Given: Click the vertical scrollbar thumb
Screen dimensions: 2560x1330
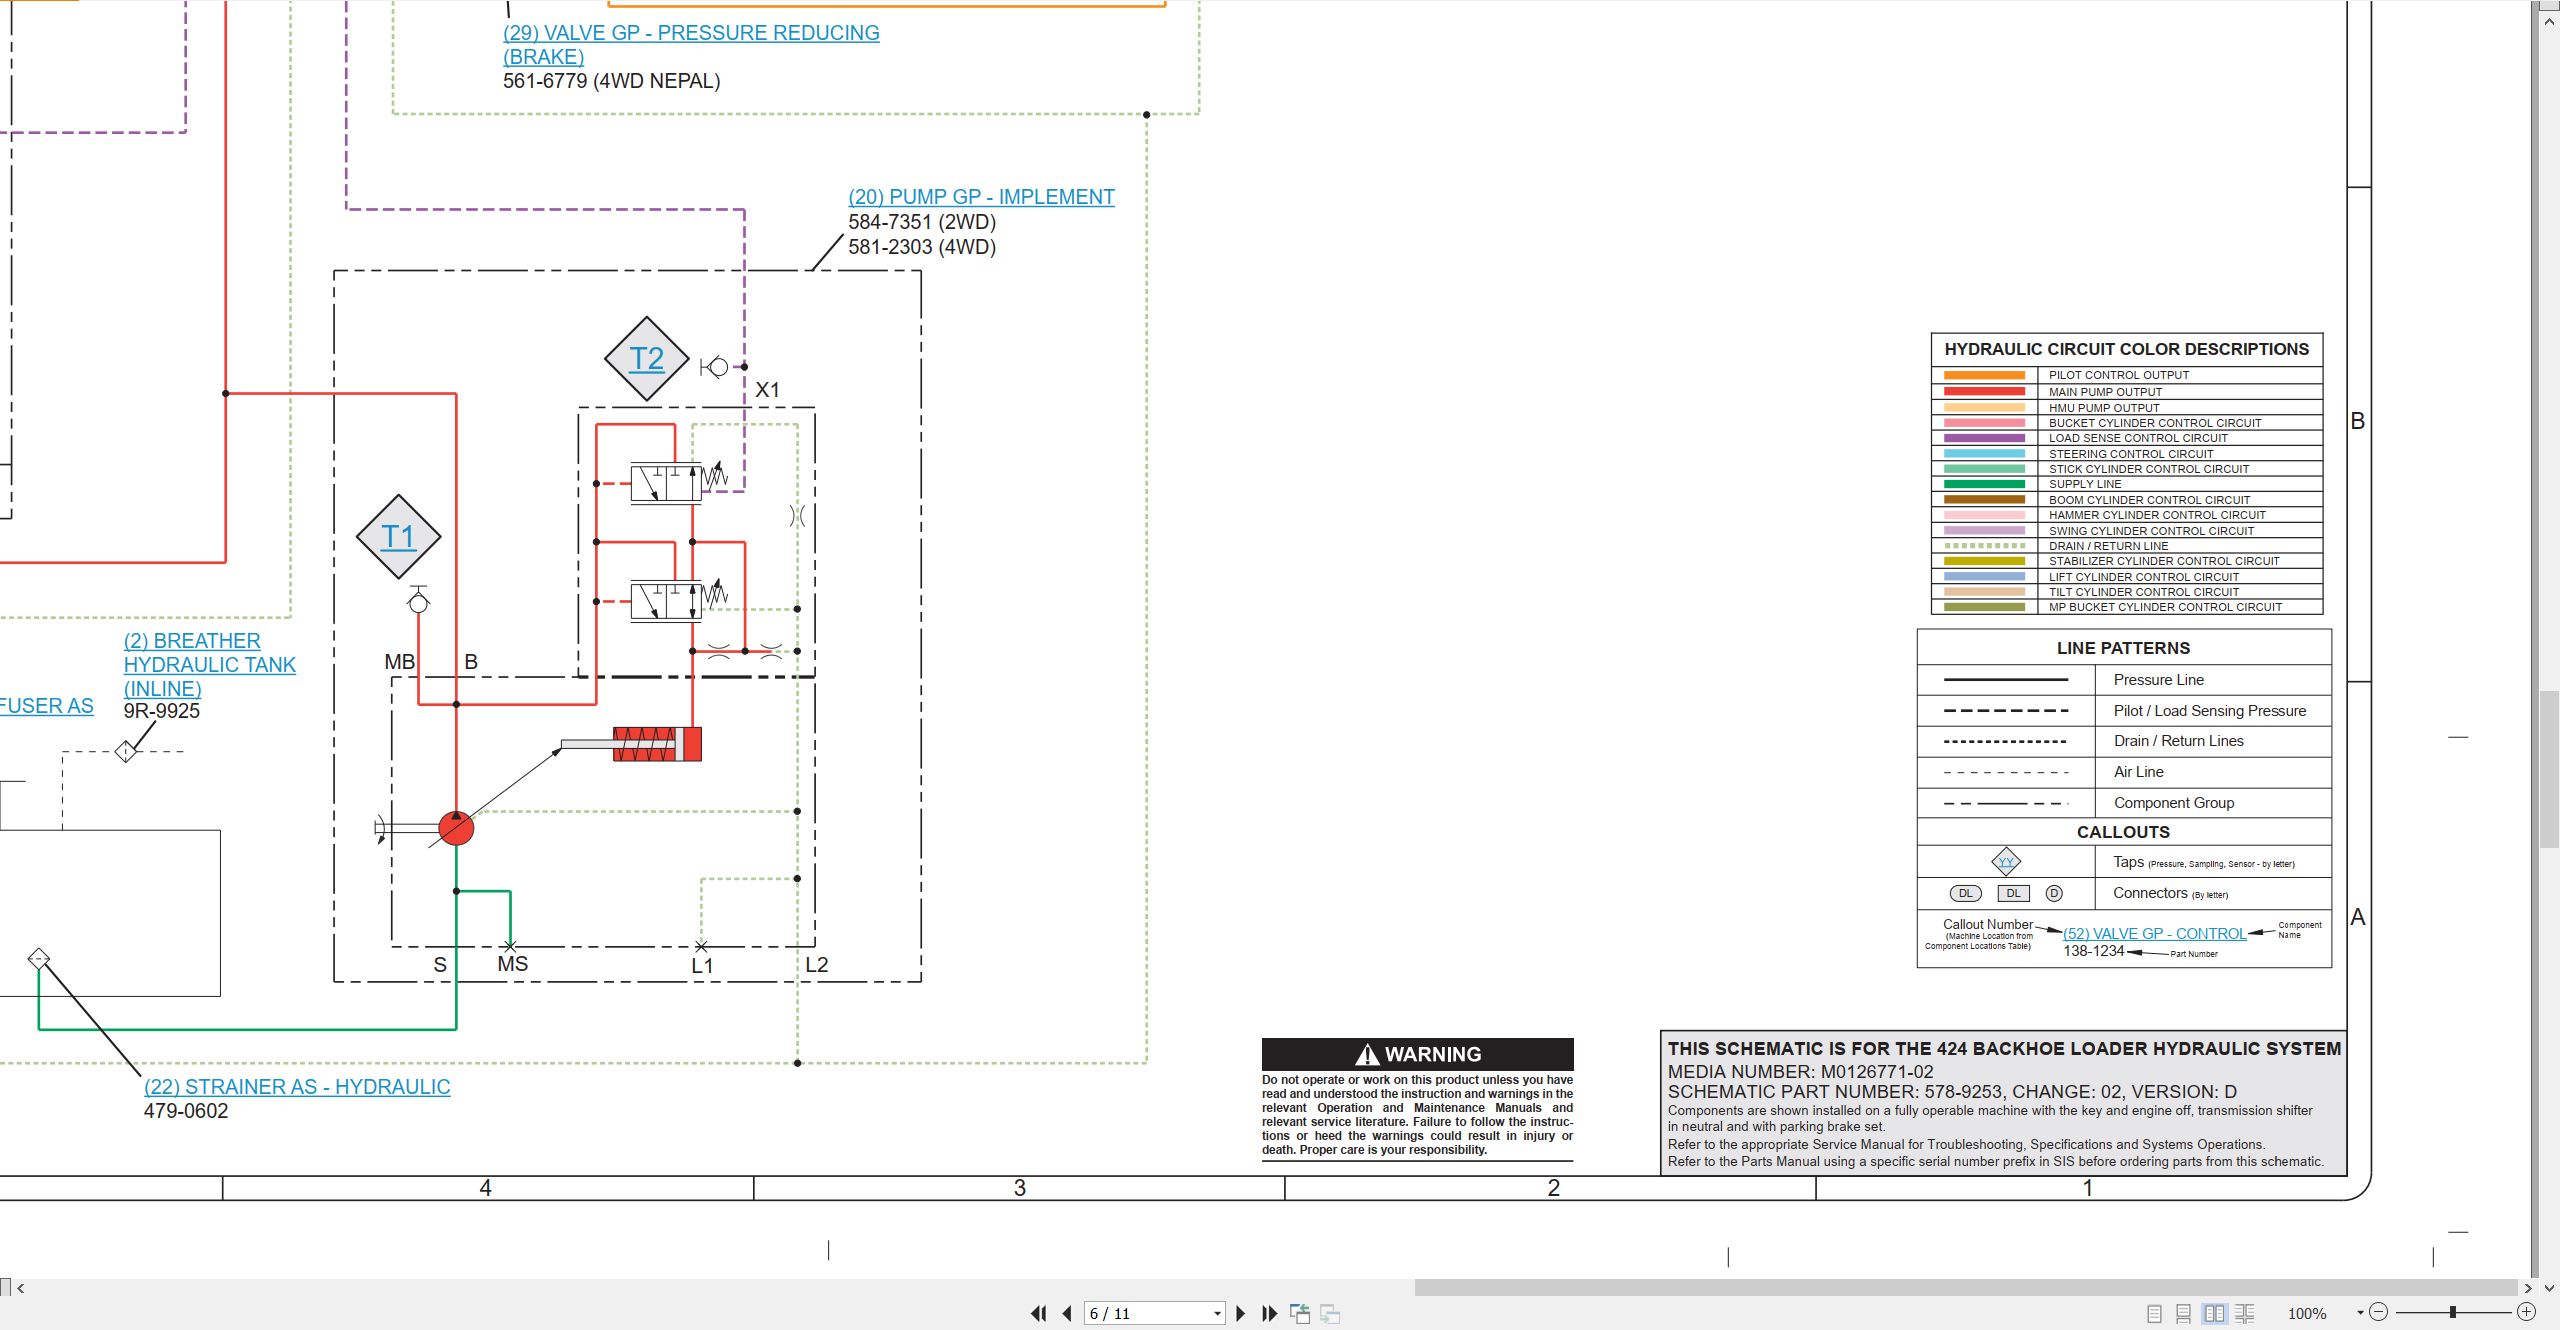Looking at the screenshot, I should coord(2550,770).
